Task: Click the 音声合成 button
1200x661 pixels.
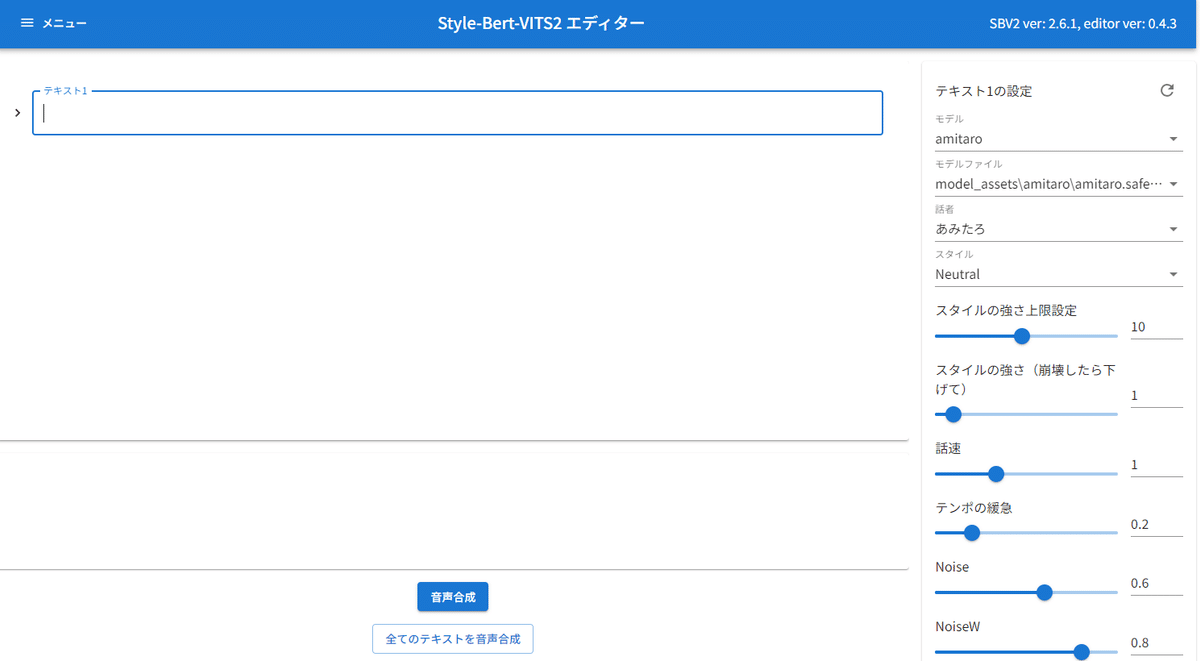Action: pyautogui.click(x=453, y=597)
